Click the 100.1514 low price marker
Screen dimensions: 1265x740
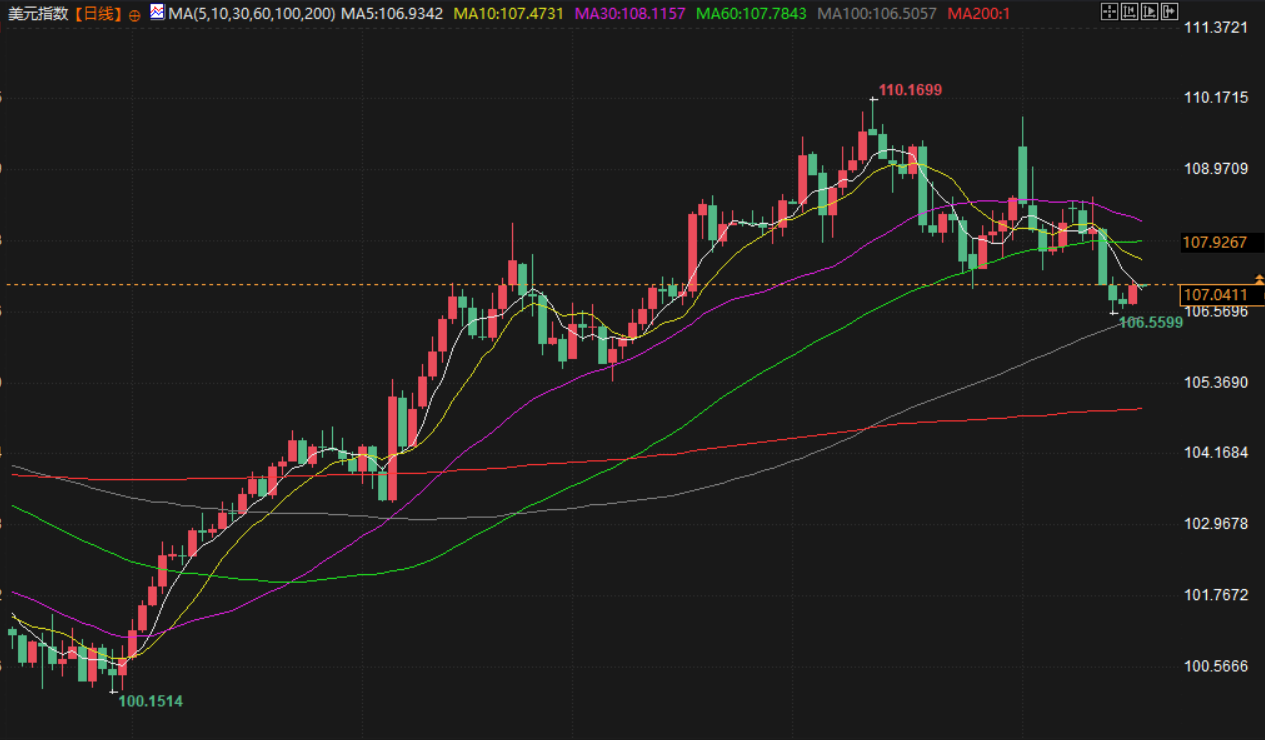(150, 701)
